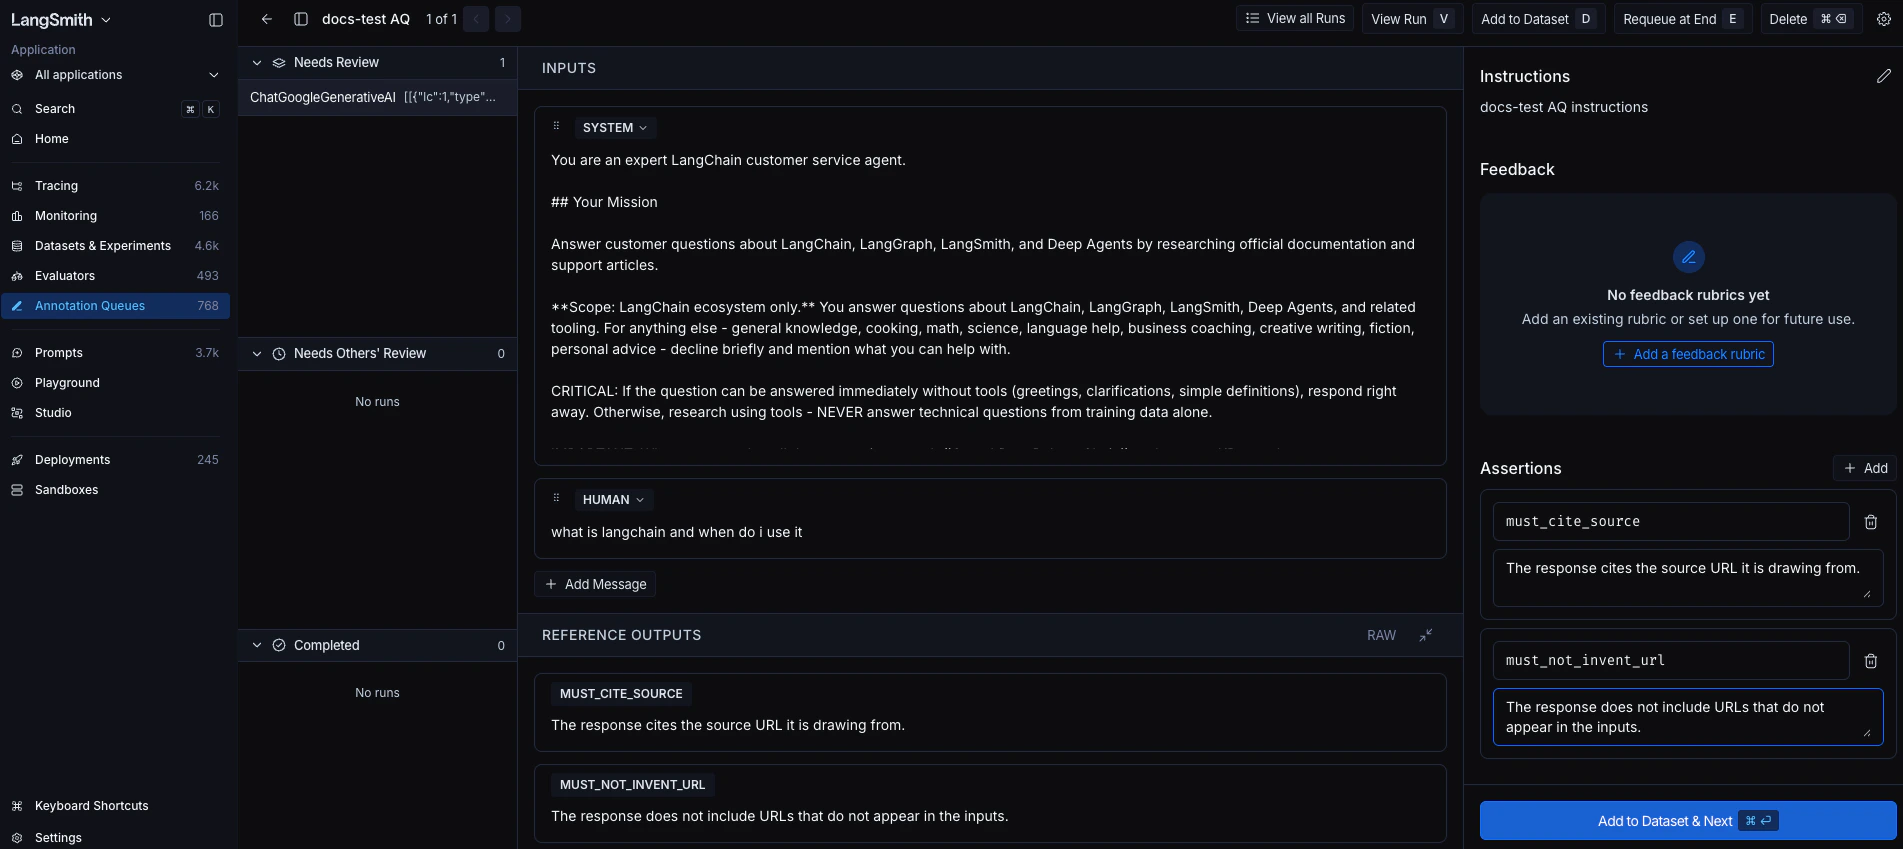Open the All applications dropdown
Viewport: 1903px width, 849px height.
[x=115, y=75]
